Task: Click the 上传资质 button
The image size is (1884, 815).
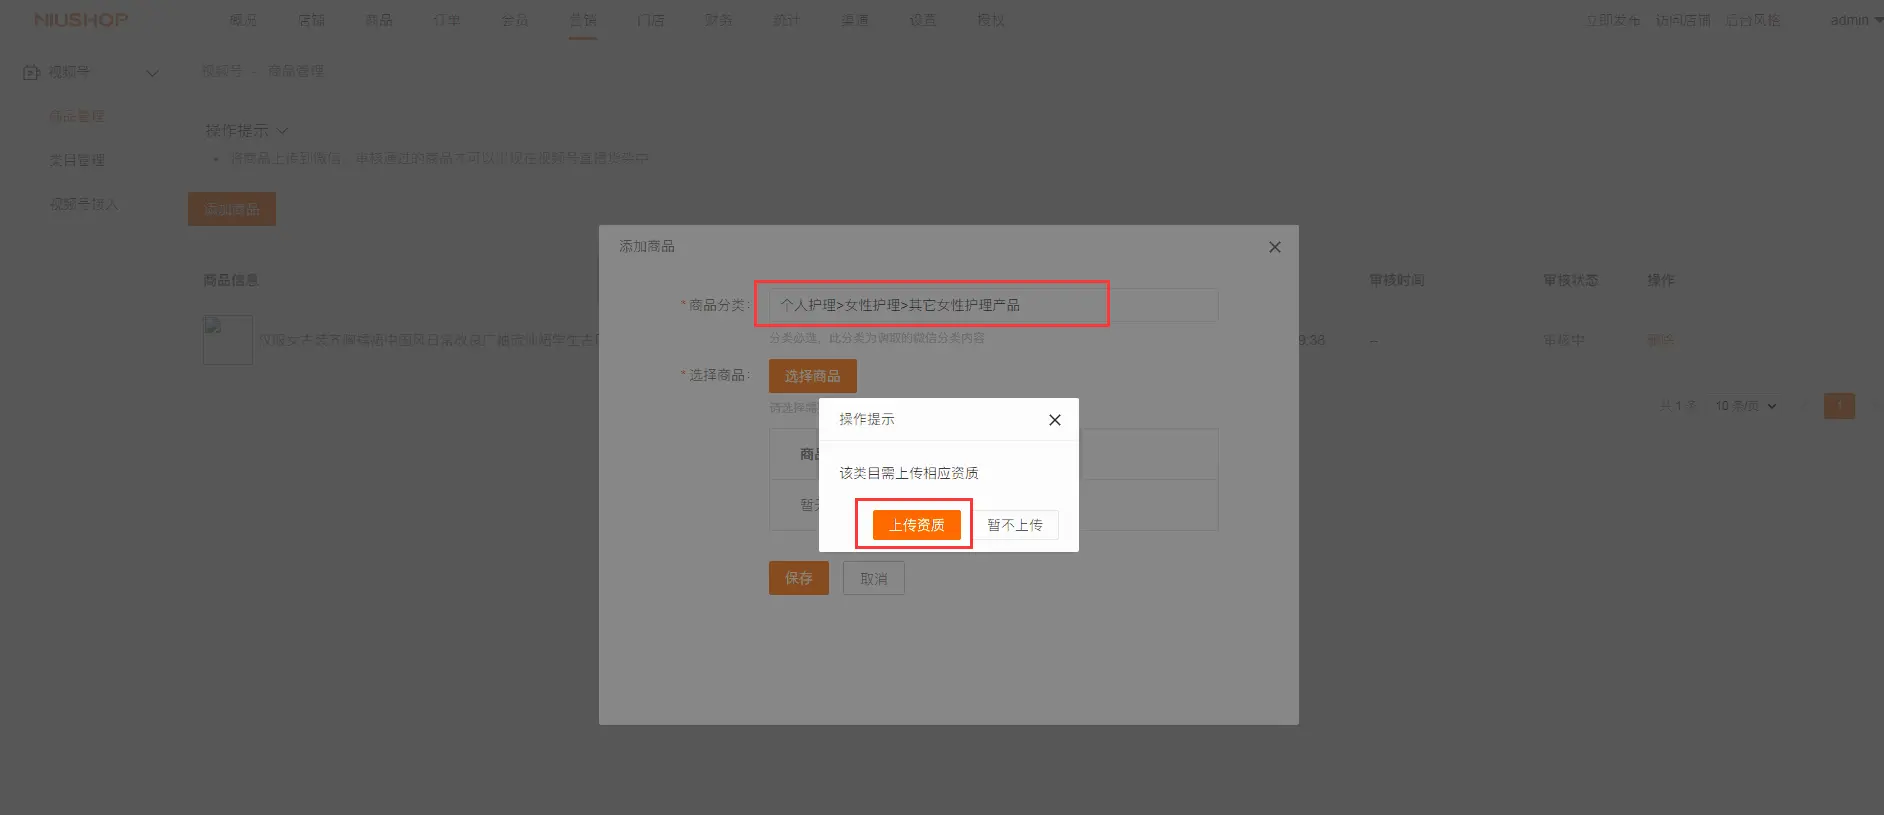Action: (x=916, y=525)
